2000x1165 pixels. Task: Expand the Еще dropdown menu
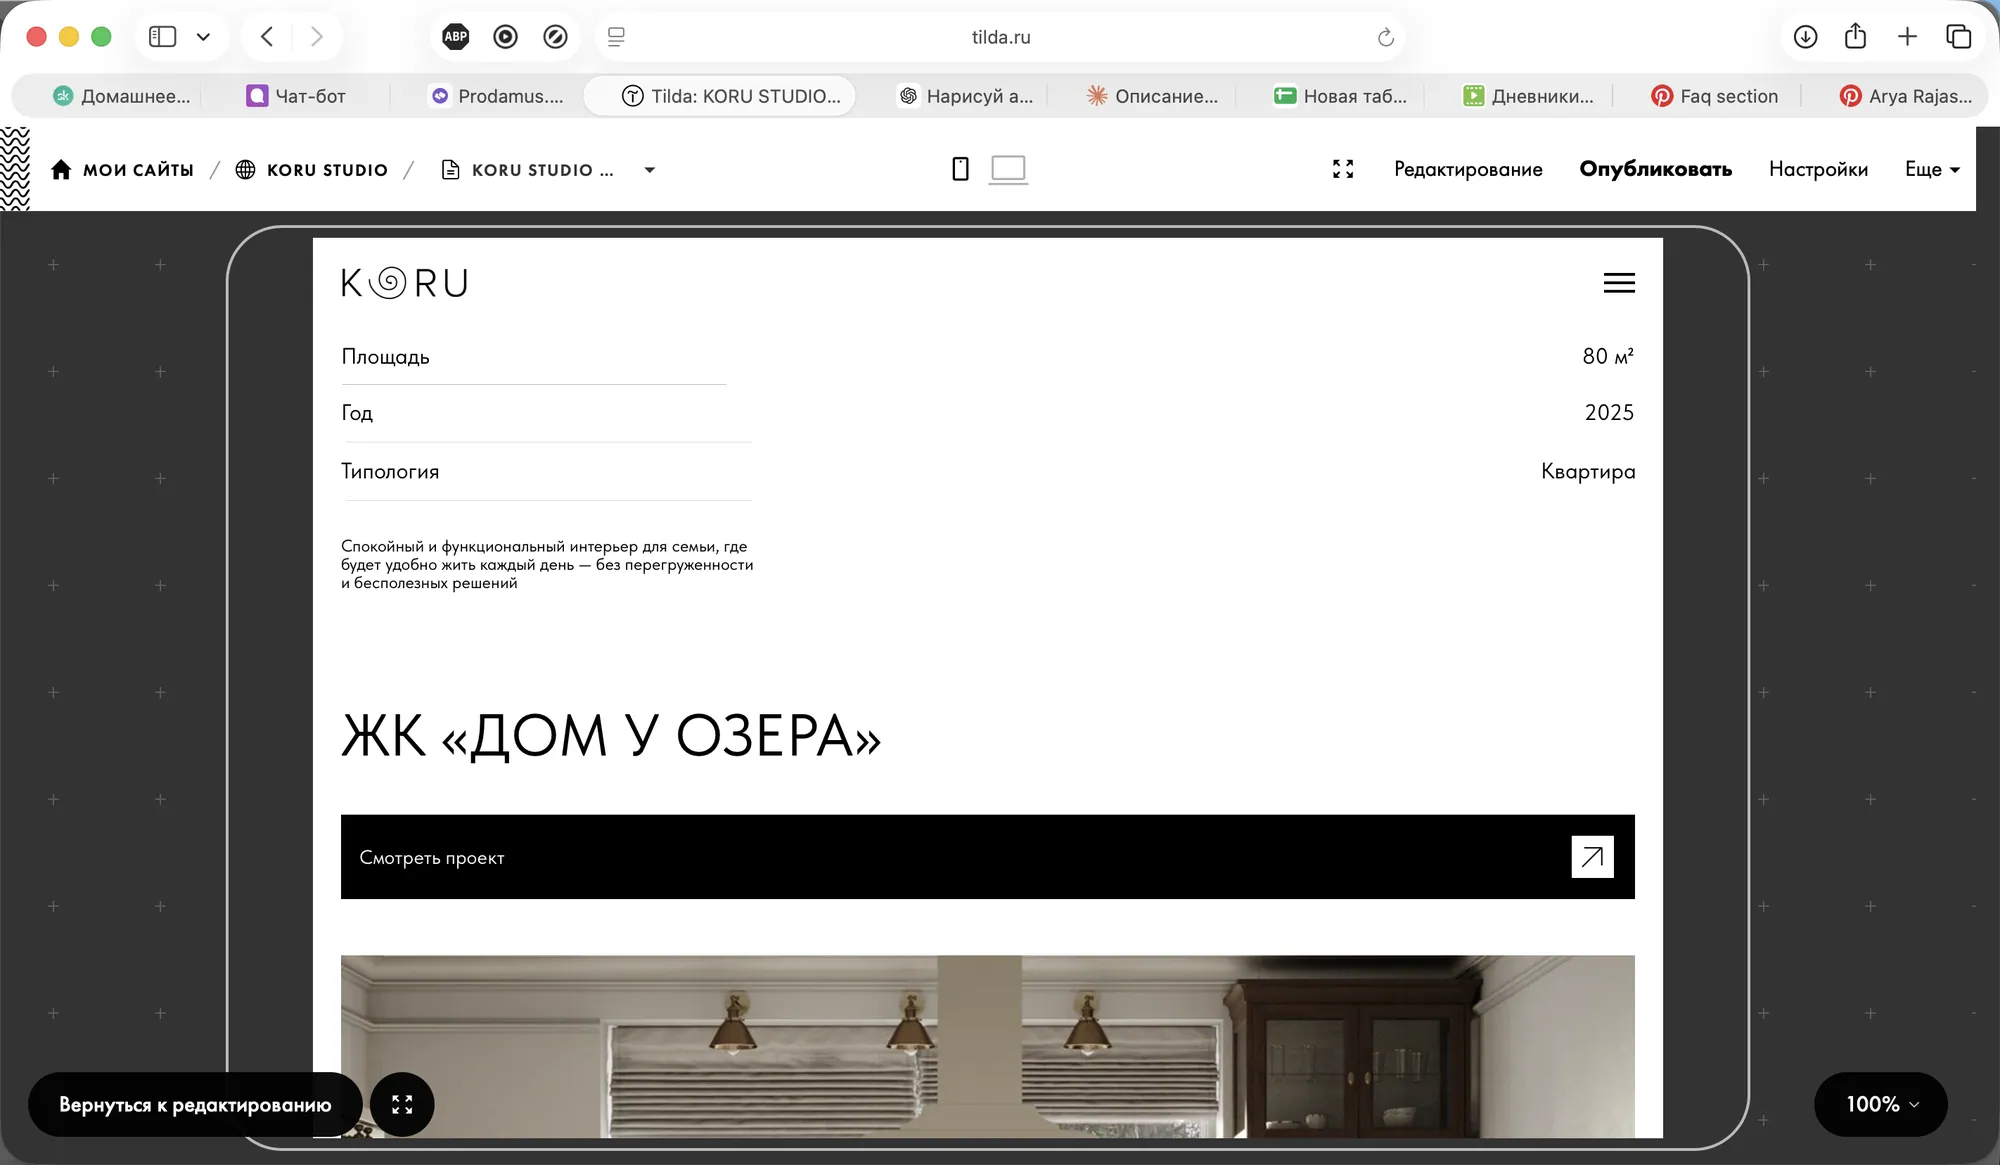point(1932,169)
